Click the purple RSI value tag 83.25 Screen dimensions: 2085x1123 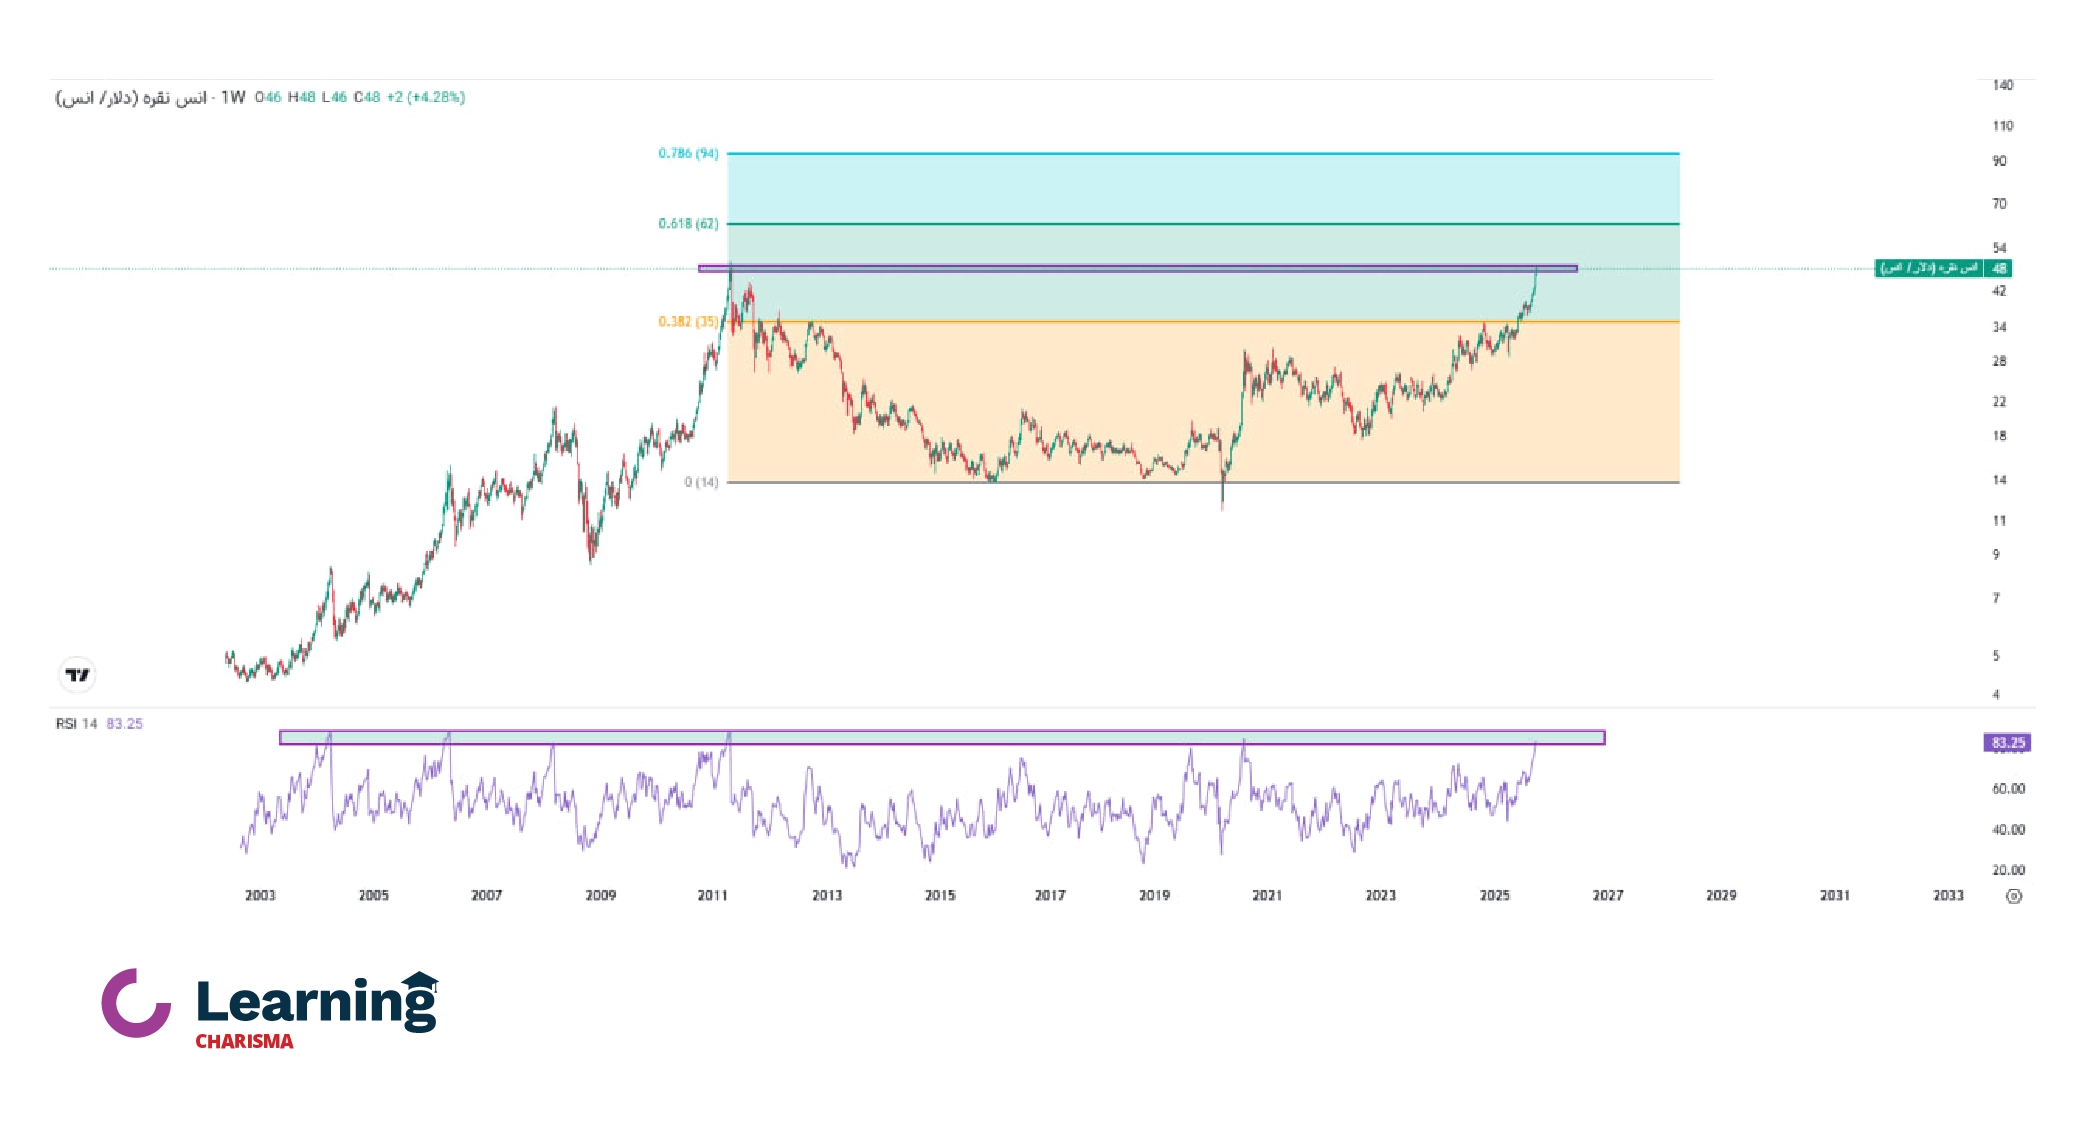(2007, 743)
